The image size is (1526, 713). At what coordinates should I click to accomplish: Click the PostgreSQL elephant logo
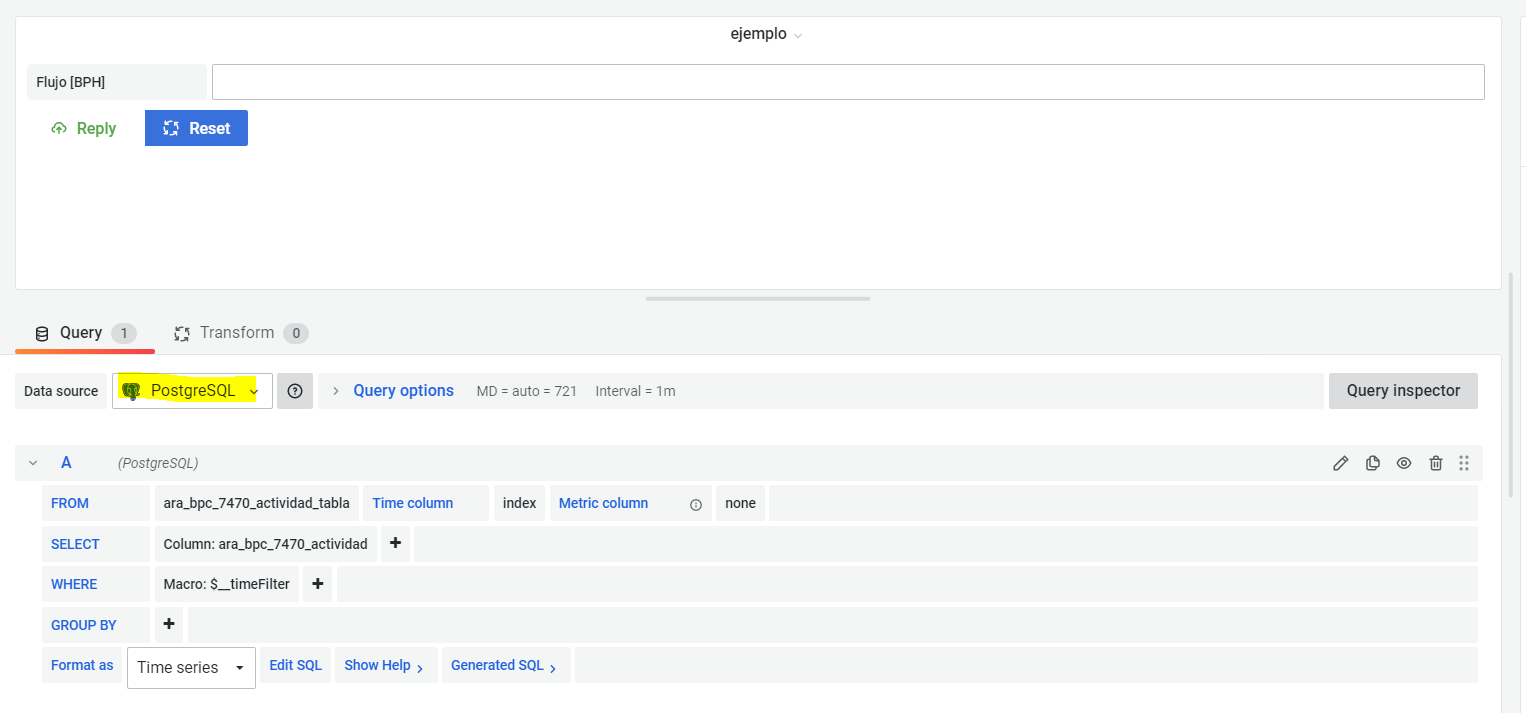(x=133, y=391)
